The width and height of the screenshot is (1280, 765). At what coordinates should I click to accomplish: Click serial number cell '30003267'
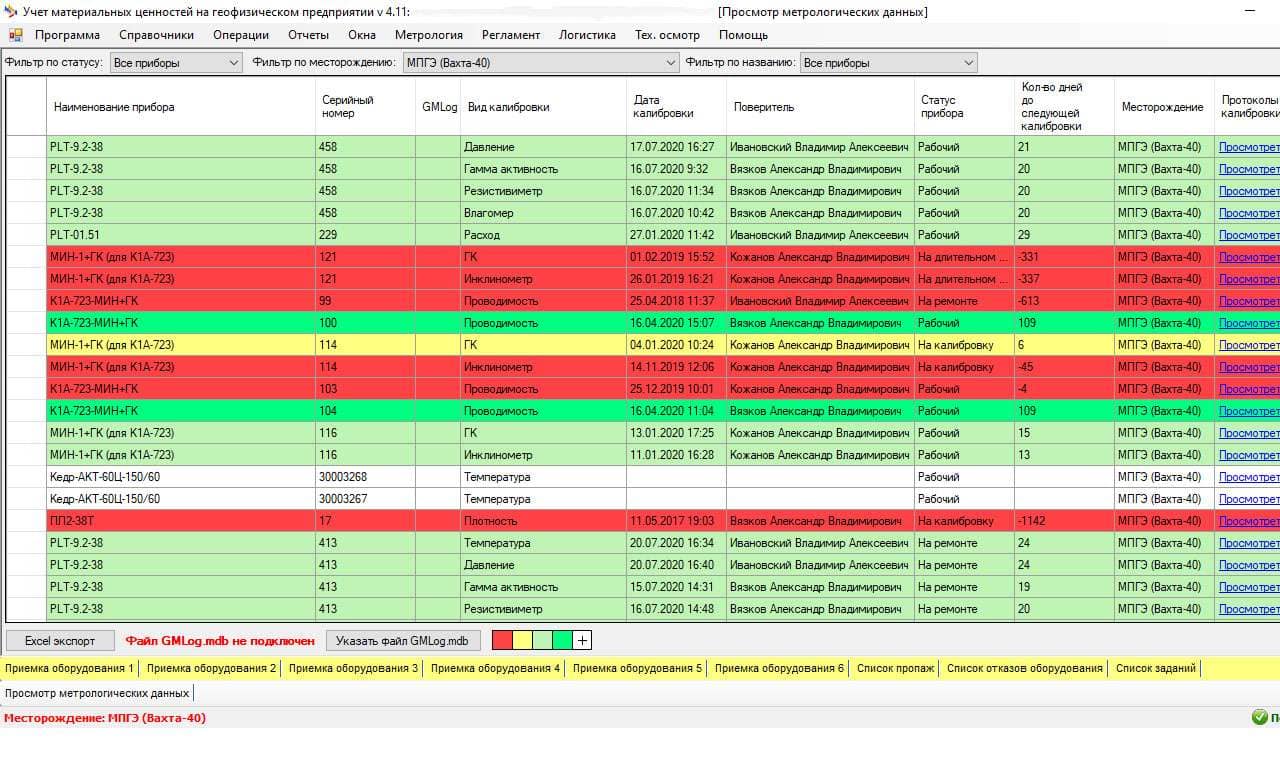pos(365,499)
